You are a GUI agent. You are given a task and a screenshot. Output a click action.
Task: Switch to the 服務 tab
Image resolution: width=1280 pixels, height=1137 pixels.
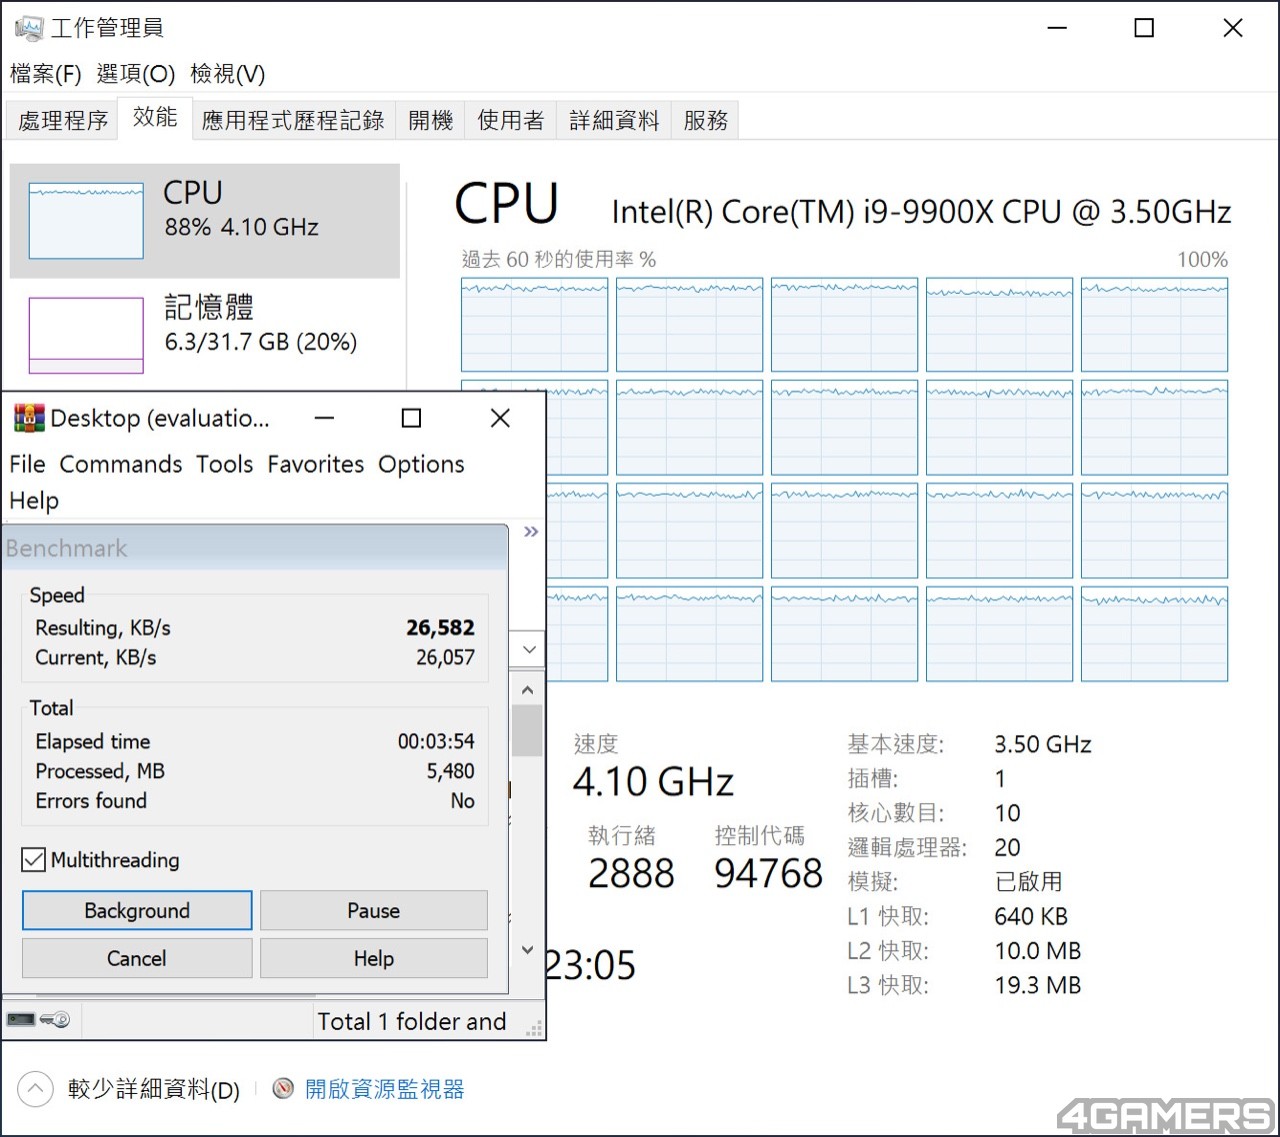[x=706, y=120]
